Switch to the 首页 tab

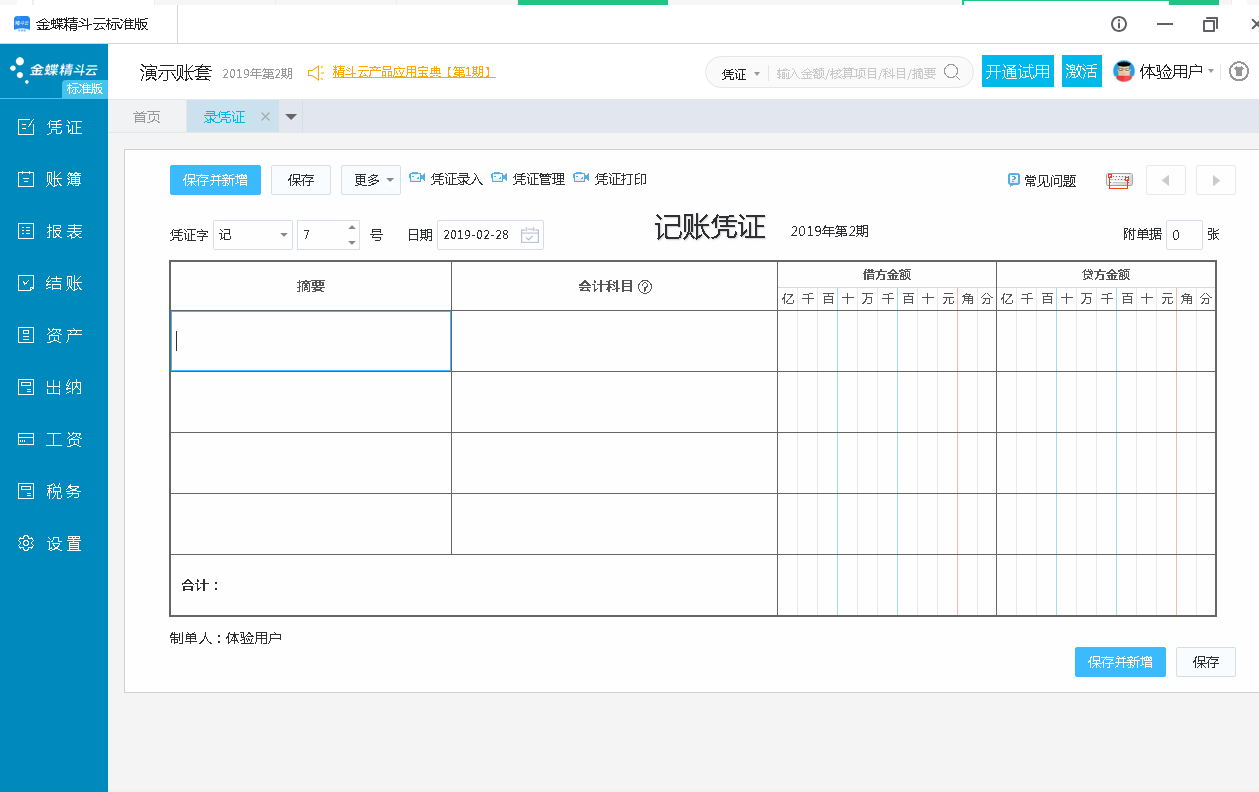pyautogui.click(x=146, y=116)
